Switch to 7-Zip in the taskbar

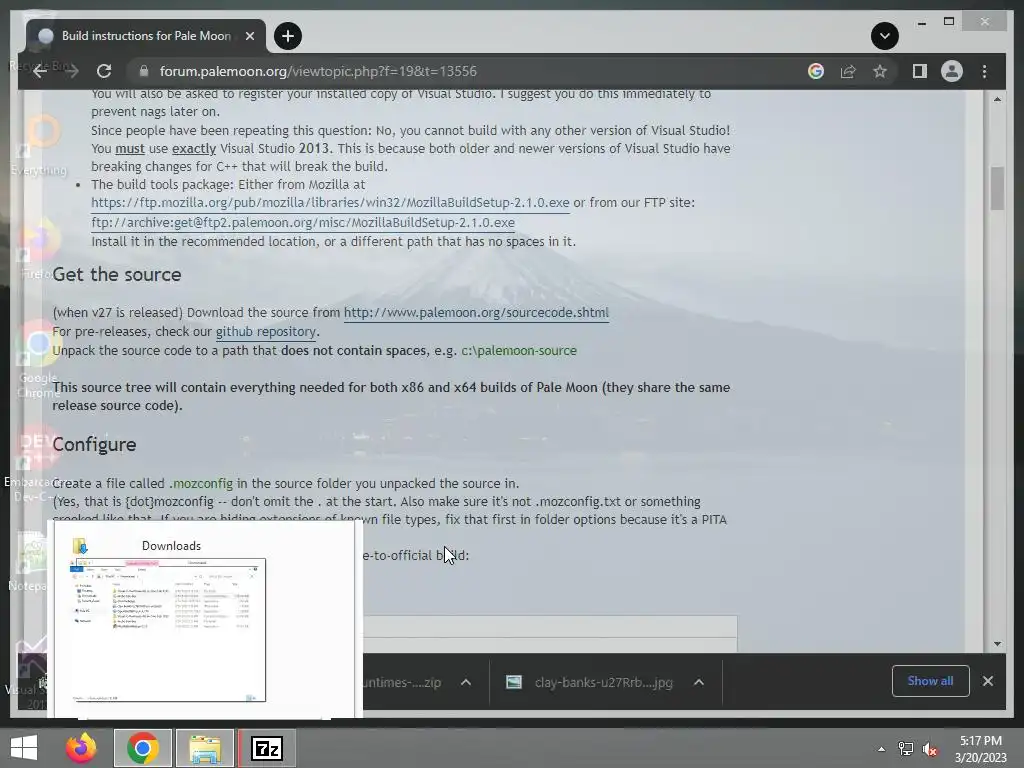(x=267, y=748)
